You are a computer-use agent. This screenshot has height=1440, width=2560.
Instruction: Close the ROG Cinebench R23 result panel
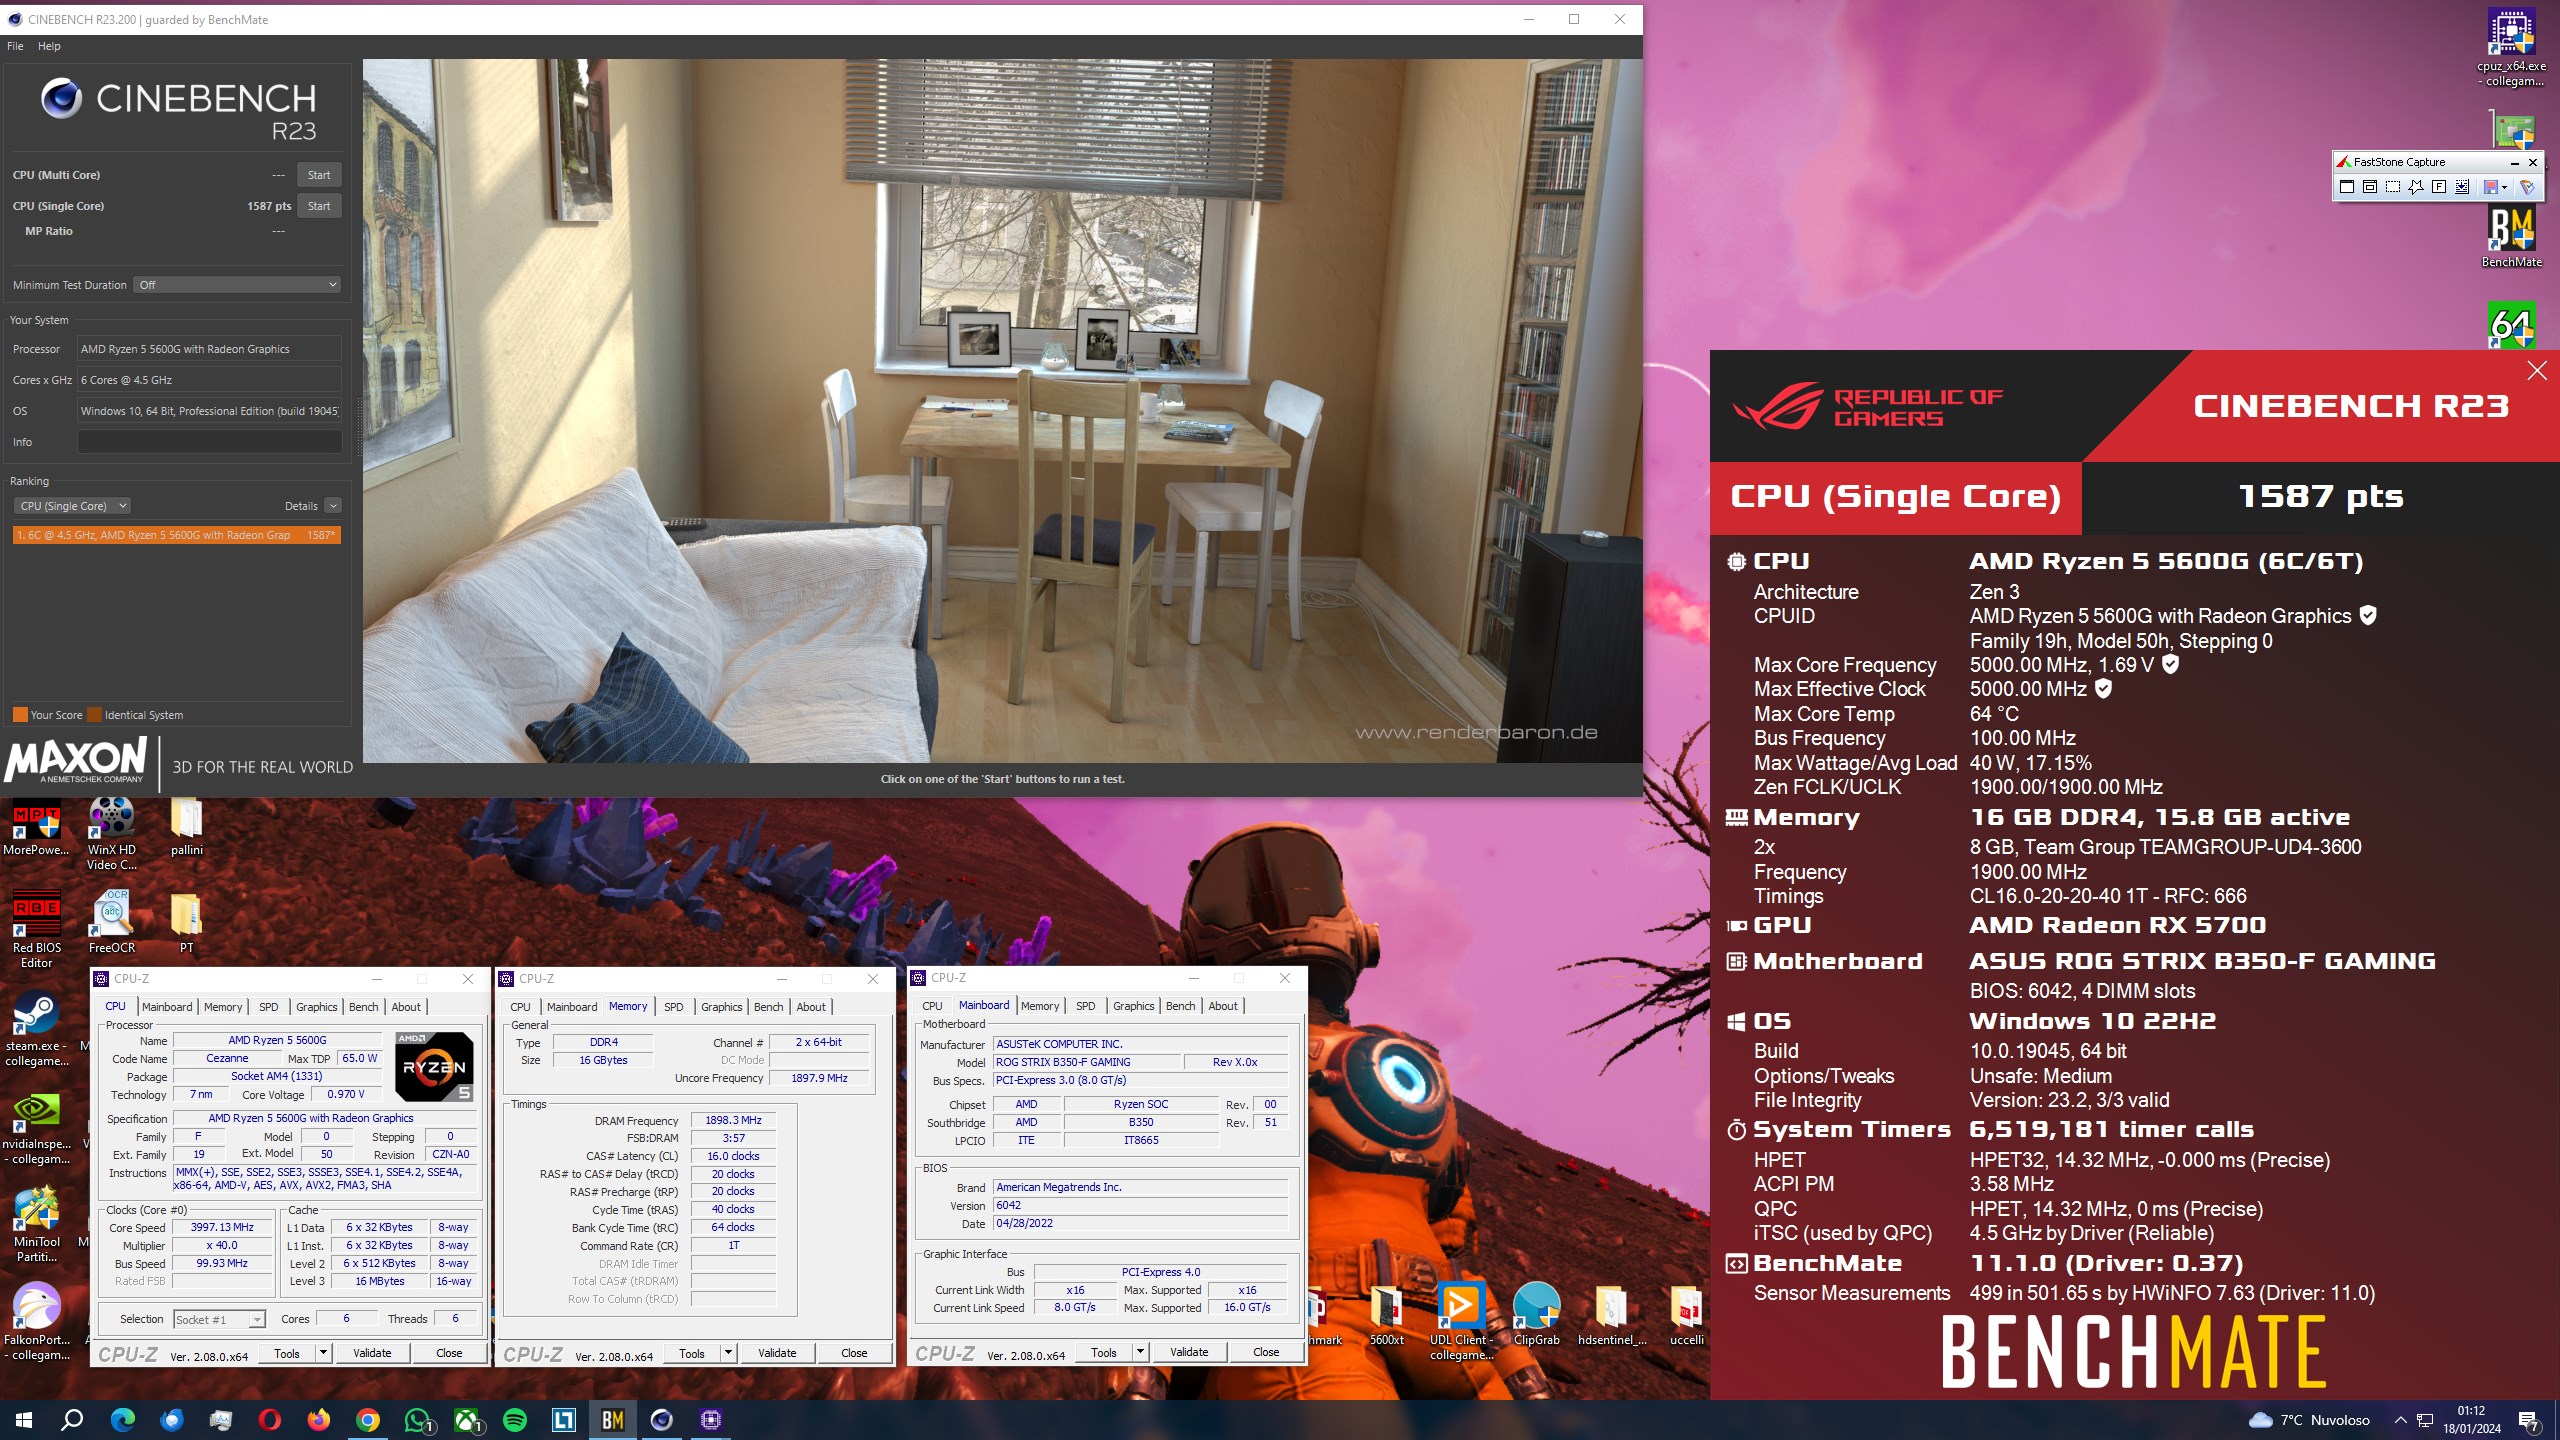2537,371
